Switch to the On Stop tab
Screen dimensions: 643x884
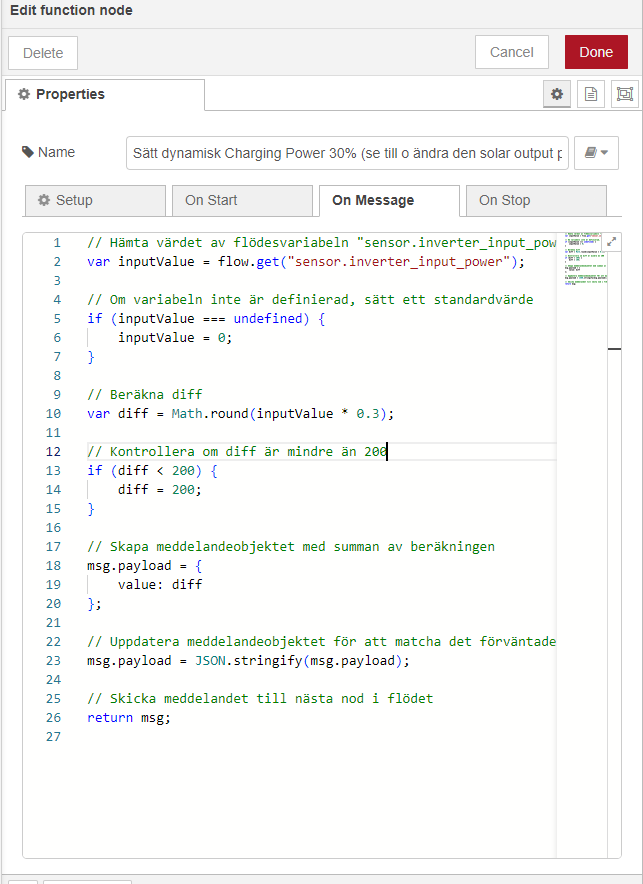pos(536,201)
